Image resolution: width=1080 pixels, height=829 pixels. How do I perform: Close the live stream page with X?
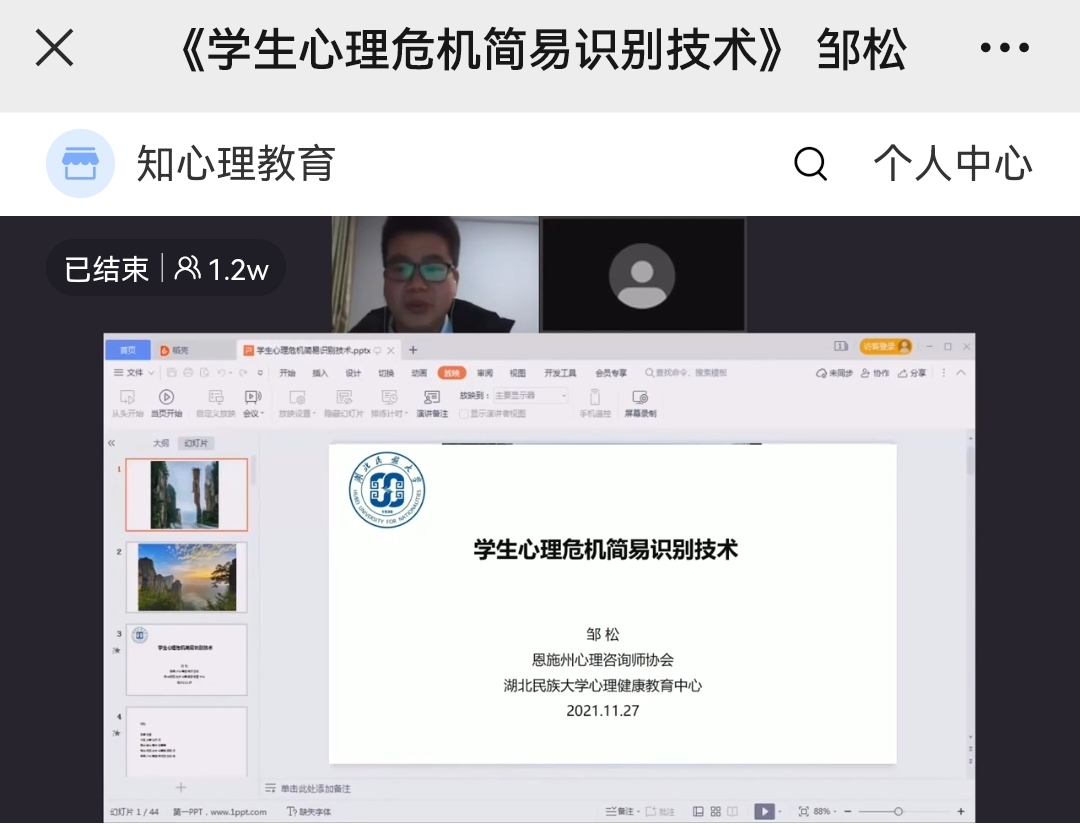click(54, 48)
